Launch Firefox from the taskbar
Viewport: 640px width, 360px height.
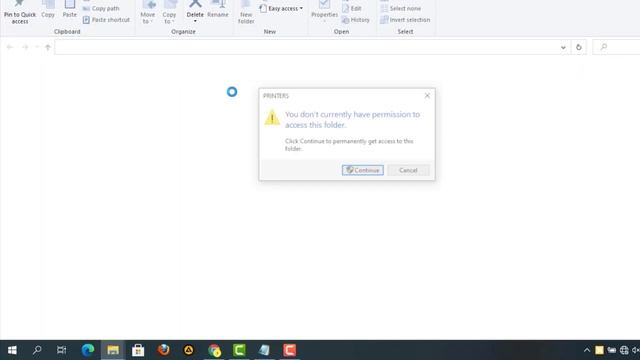click(164, 350)
